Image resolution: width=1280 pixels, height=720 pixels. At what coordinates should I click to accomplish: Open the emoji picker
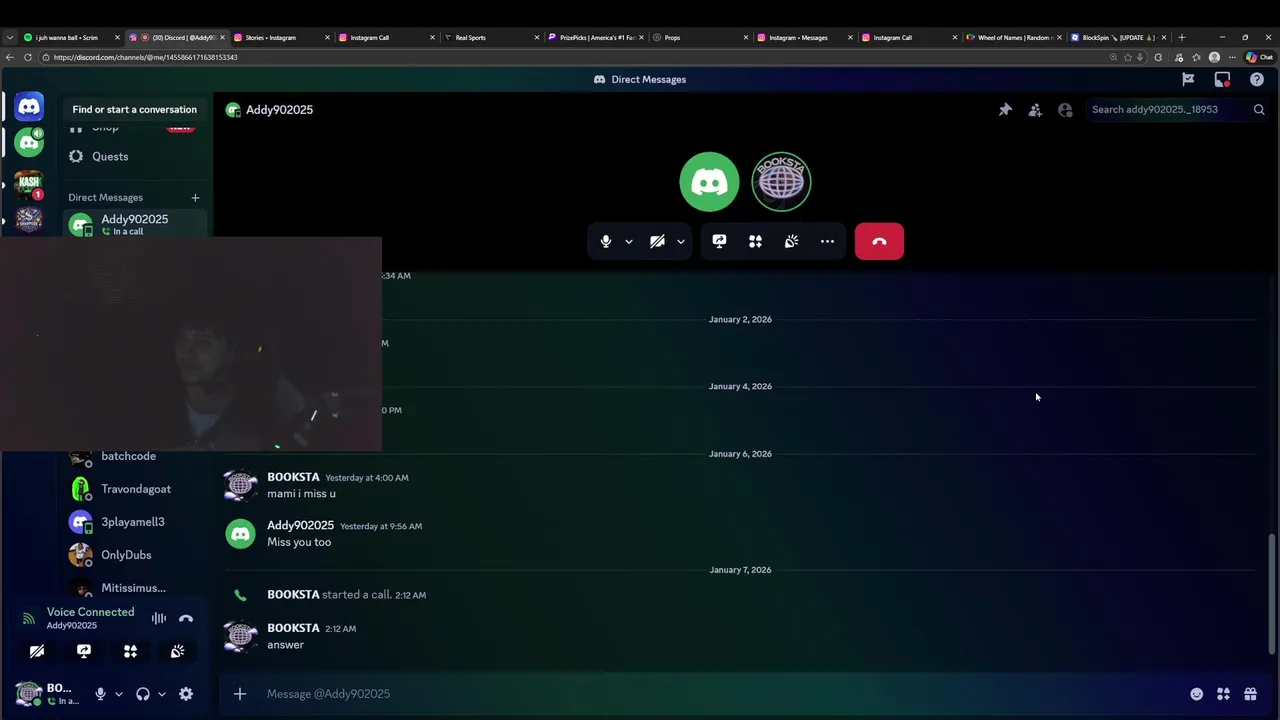tap(1196, 694)
